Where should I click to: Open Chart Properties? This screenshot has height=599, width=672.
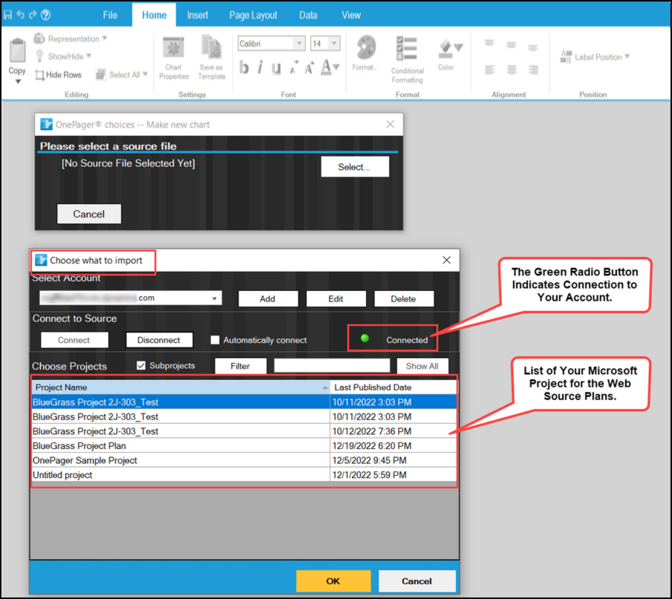click(x=174, y=58)
